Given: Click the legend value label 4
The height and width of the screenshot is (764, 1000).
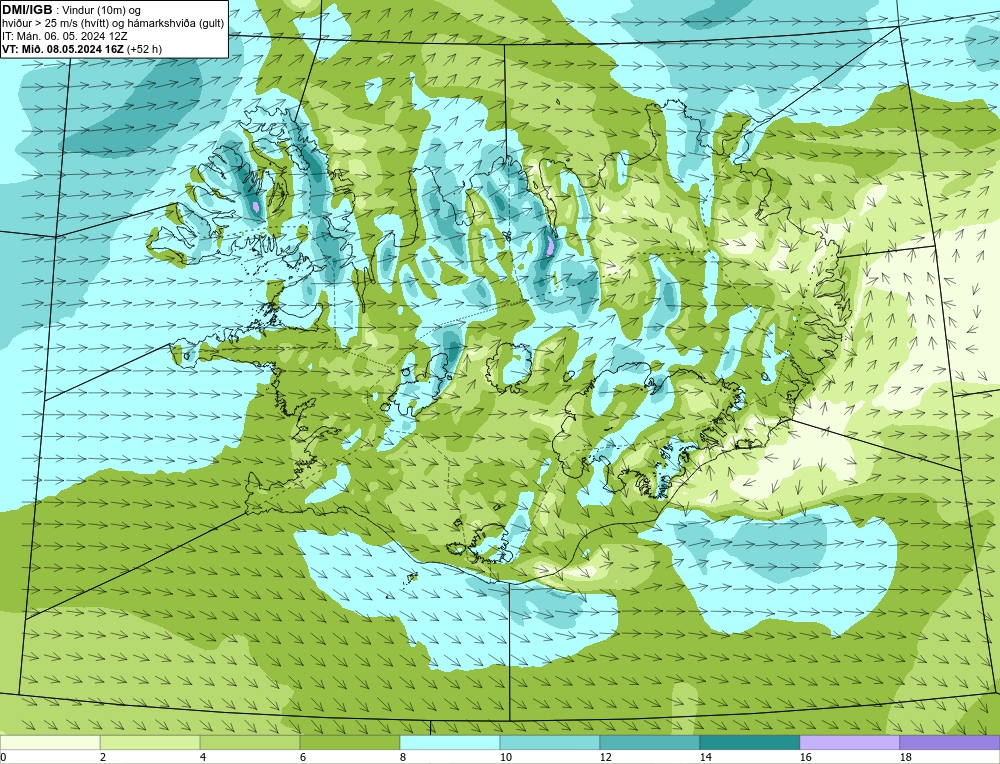Looking at the screenshot, I should coord(203,757).
